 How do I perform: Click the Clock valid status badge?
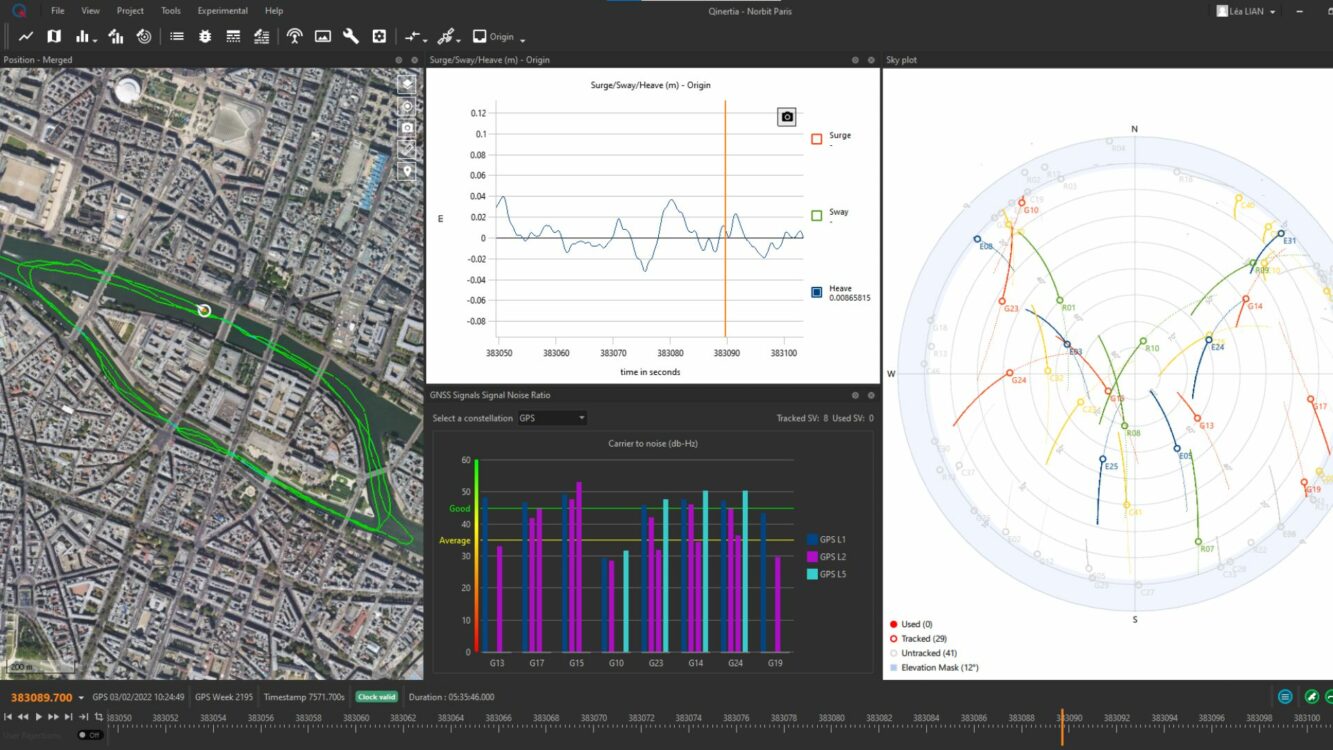(x=377, y=697)
